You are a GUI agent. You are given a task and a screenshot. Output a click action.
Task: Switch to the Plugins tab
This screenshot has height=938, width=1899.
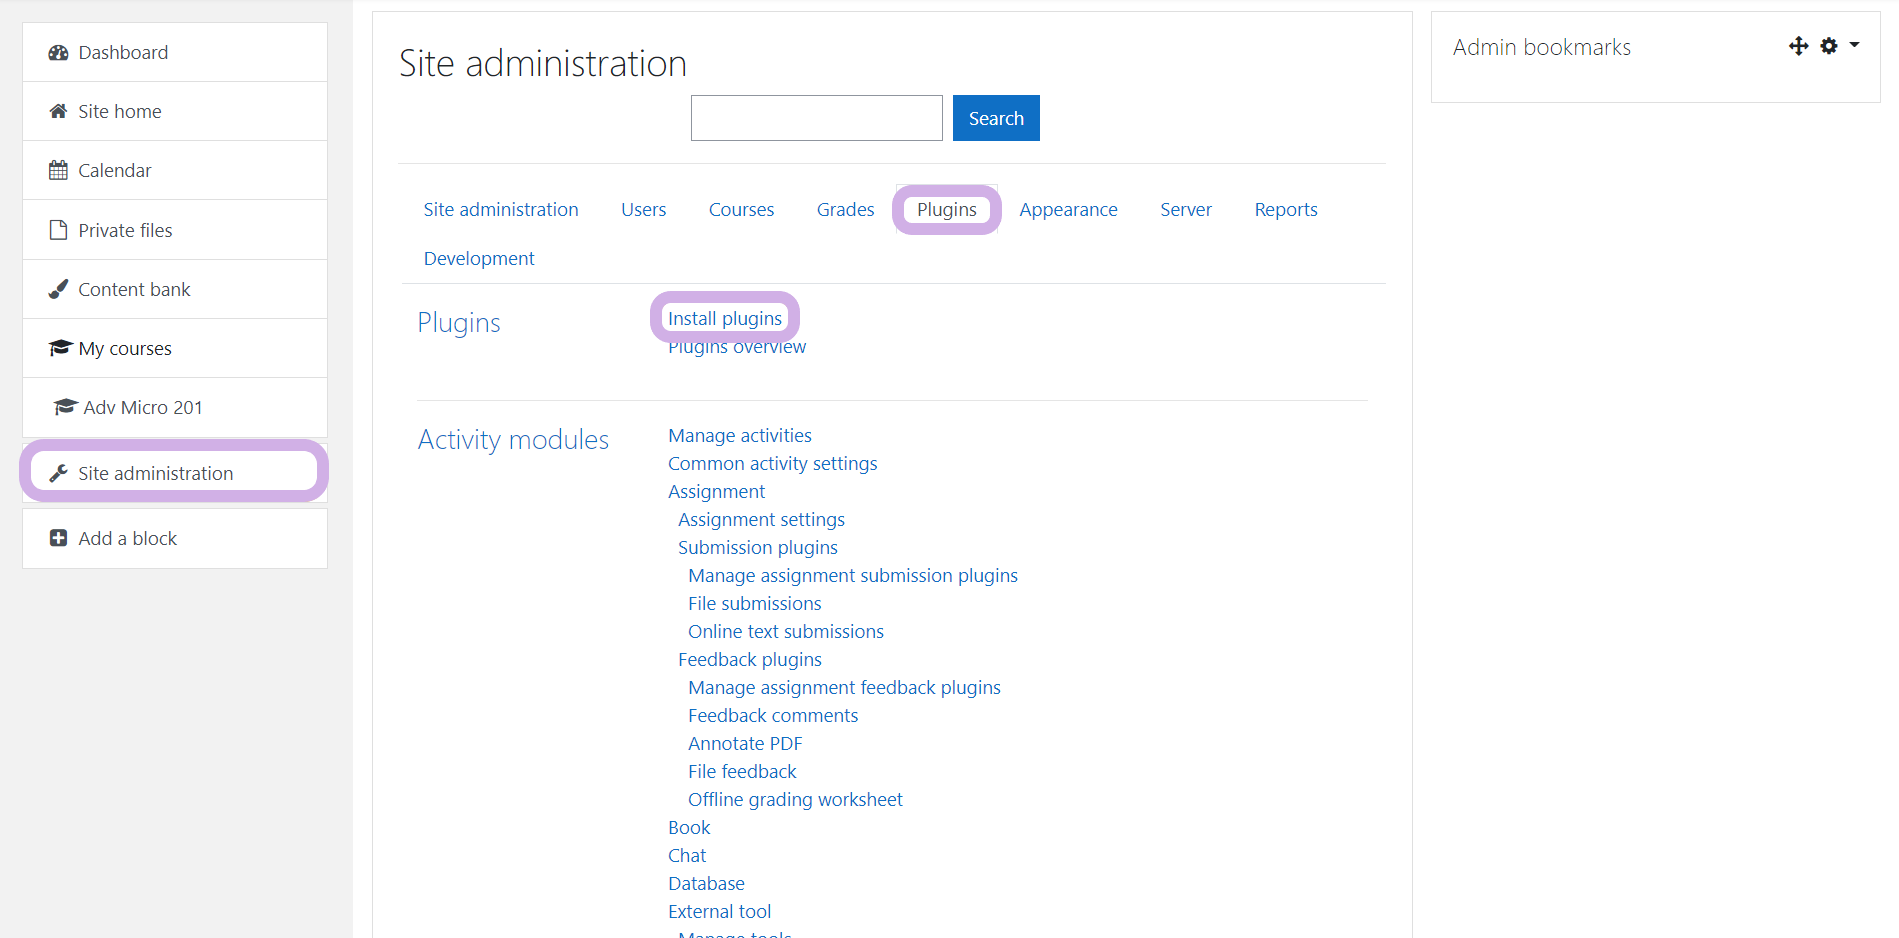click(x=946, y=210)
